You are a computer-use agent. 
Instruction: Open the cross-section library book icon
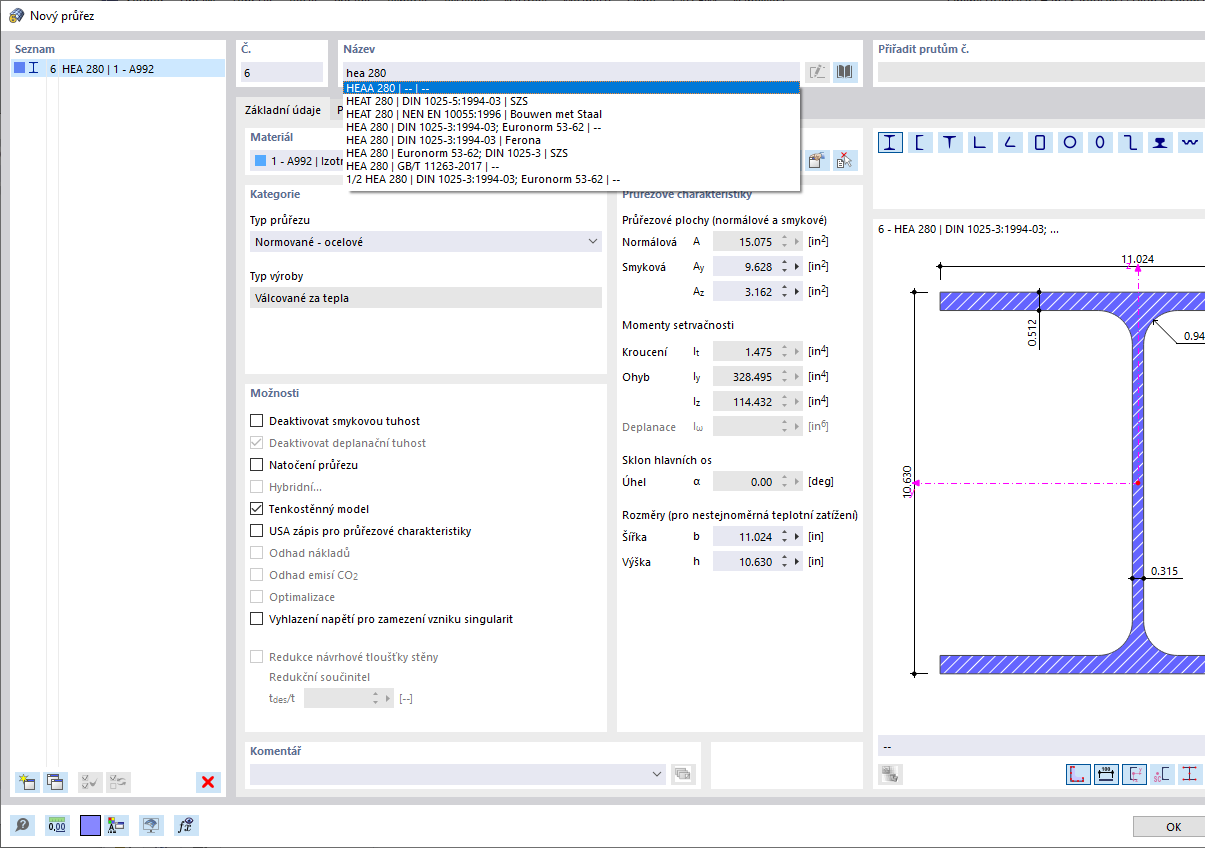click(x=846, y=72)
